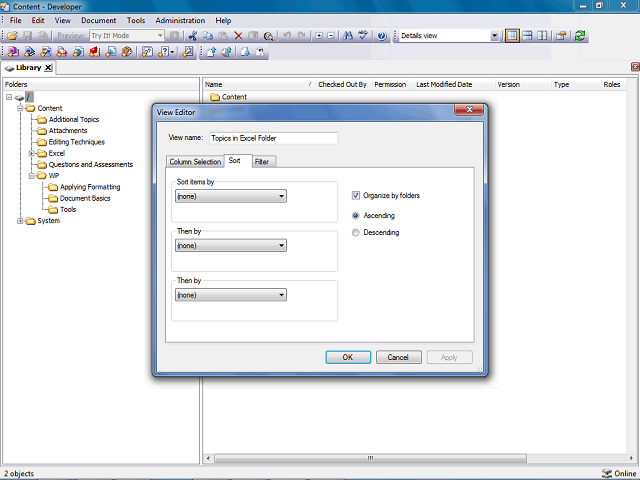640x480 pixels.
Task: Switch to the Column Selection tab
Action: point(195,162)
